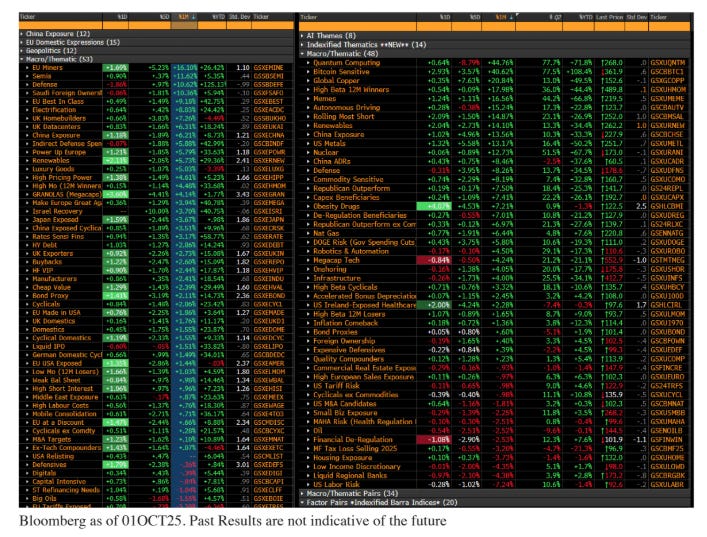Click the -1.08% Financial De-Regulation 1D cell
This screenshot has width=707, height=537.
(433, 440)
